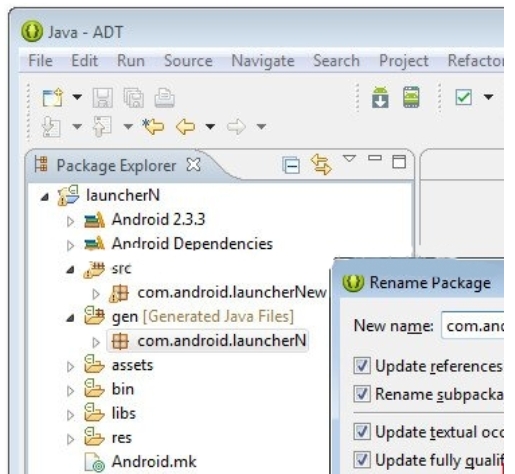Open the Next Annotation dropdown arrow
This screenshot has height=474, width=515.
point(77,127)
